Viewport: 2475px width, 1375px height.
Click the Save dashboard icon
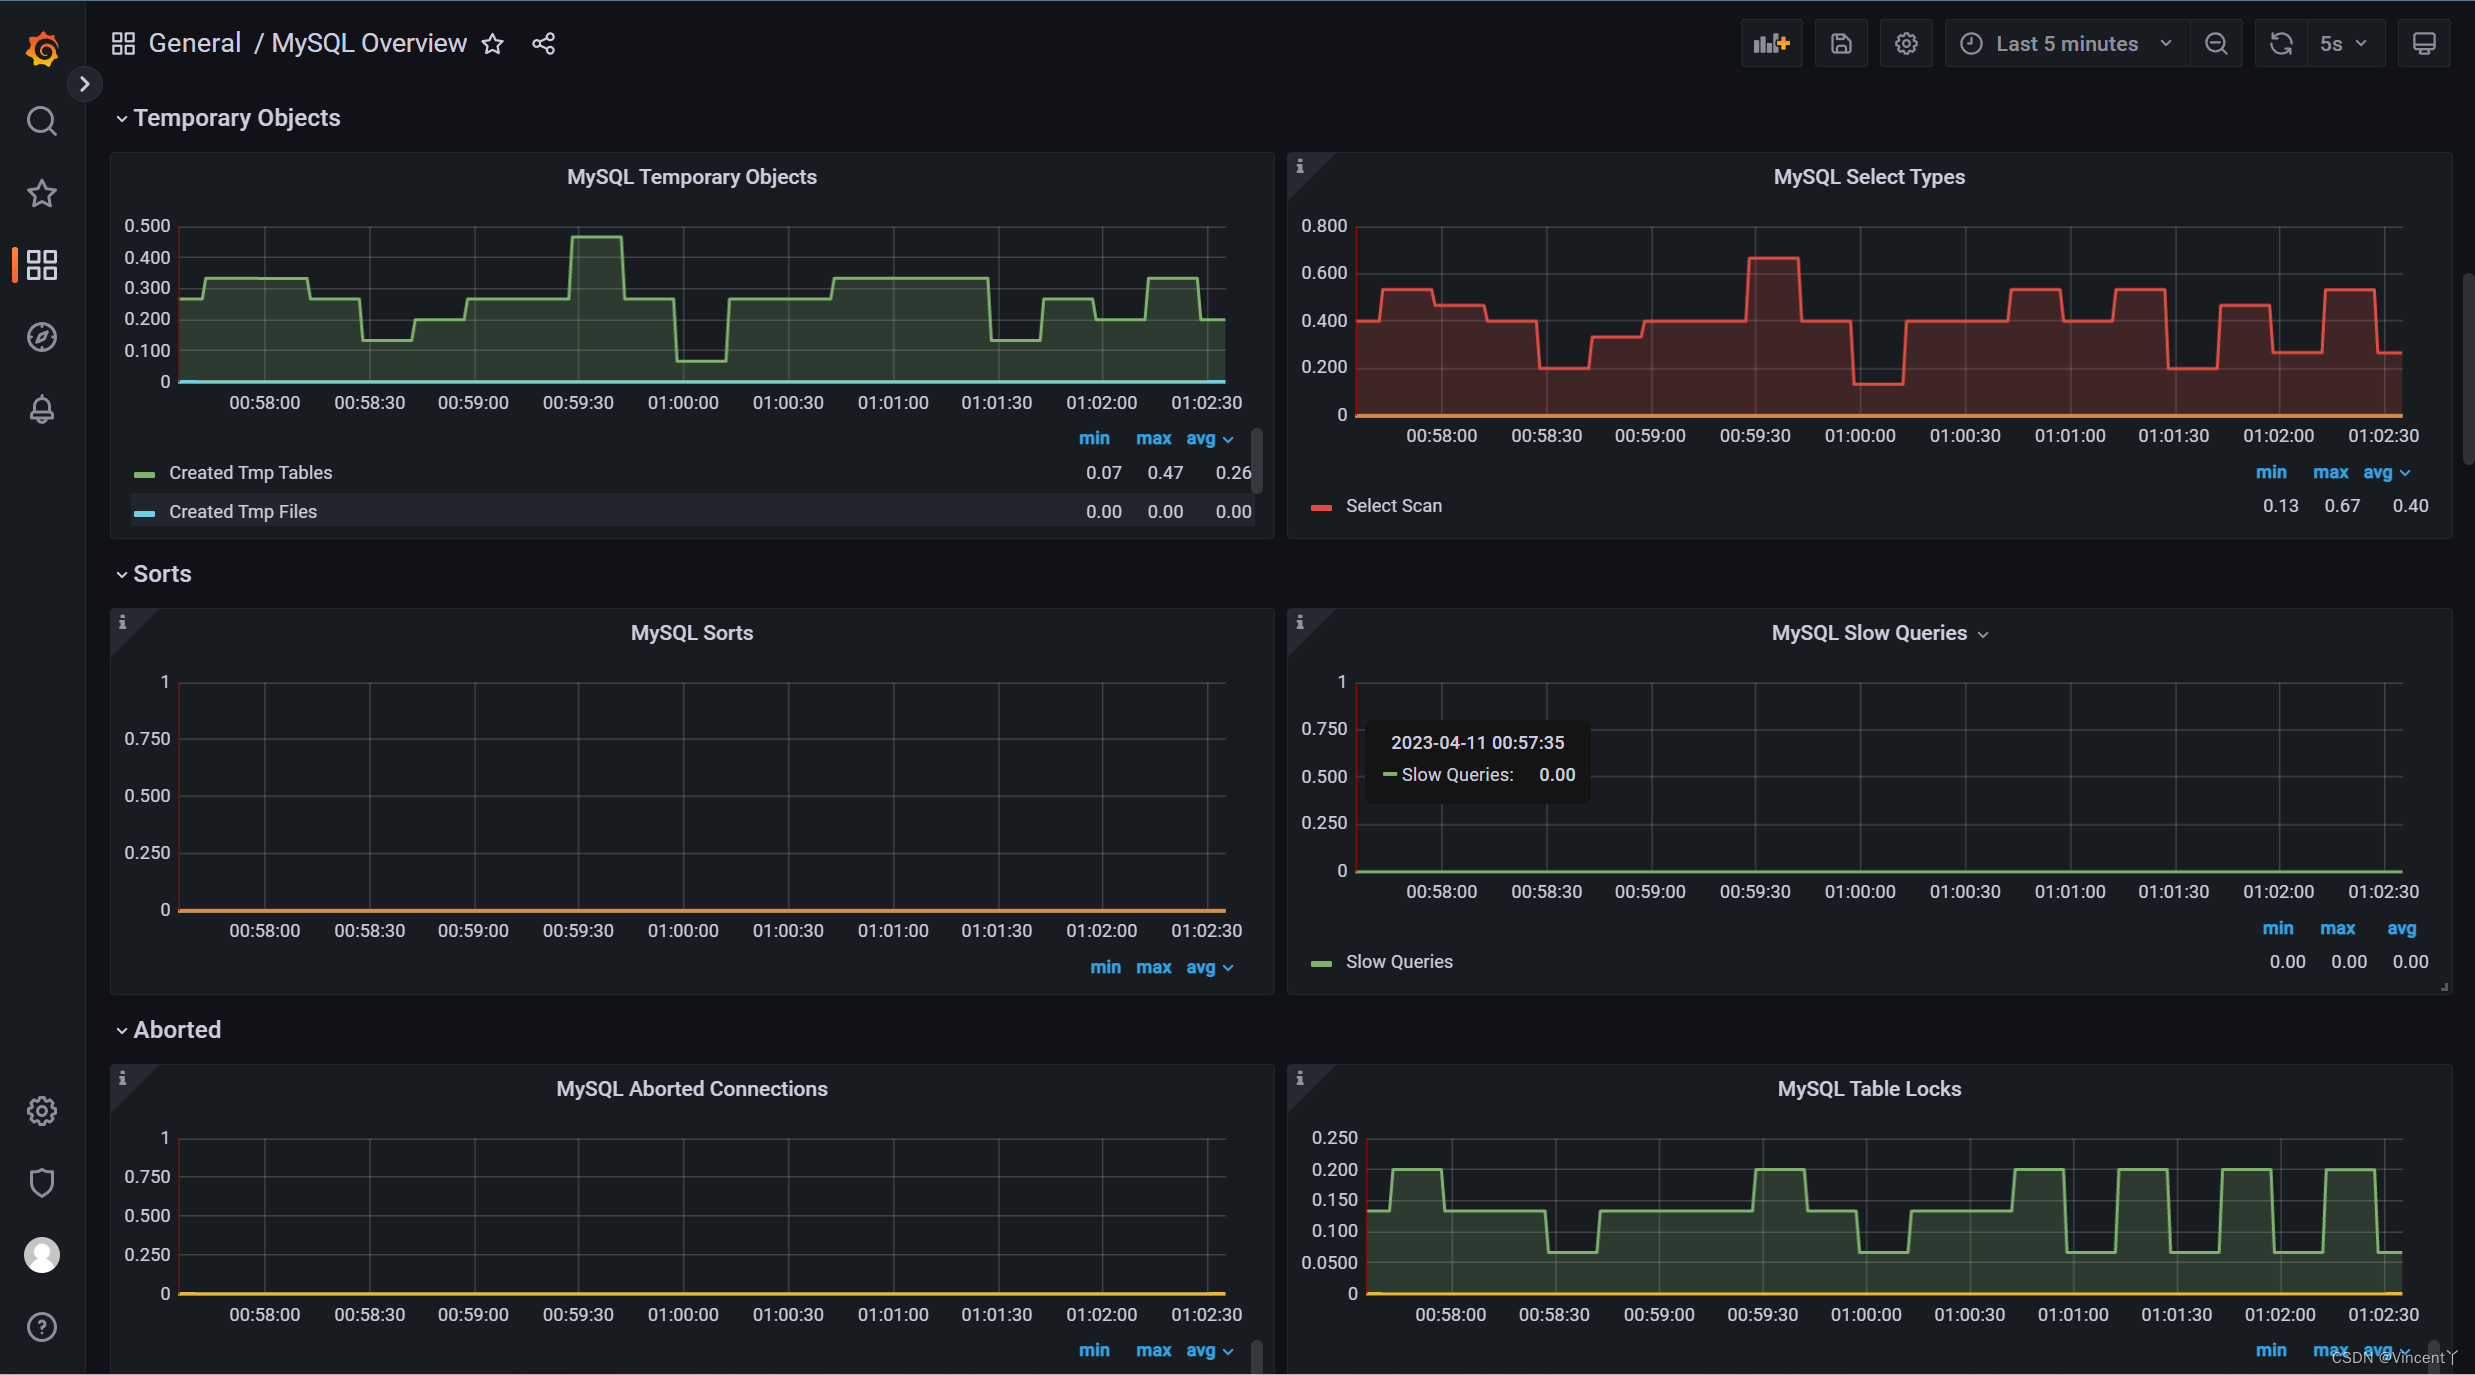tap(1841, 44)
